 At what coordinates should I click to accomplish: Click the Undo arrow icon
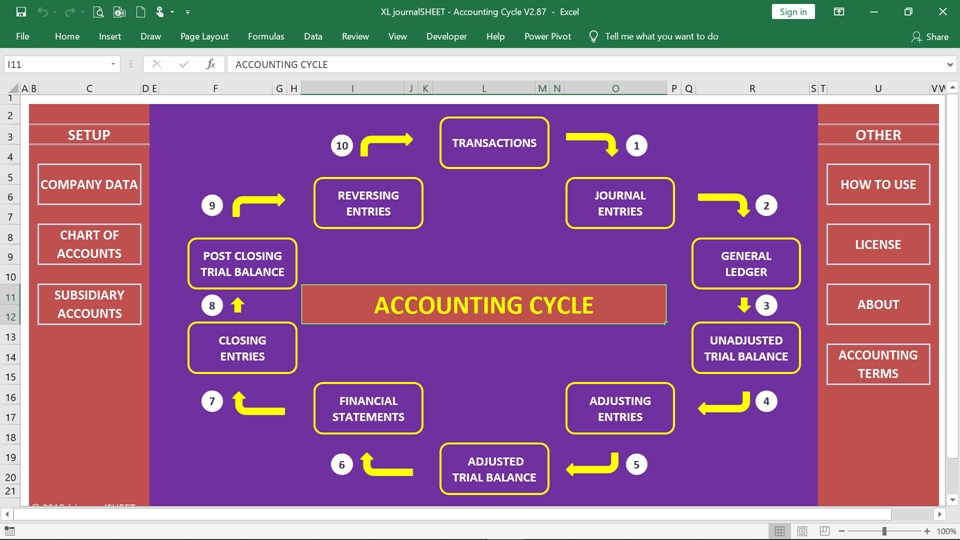coord(42,12)
